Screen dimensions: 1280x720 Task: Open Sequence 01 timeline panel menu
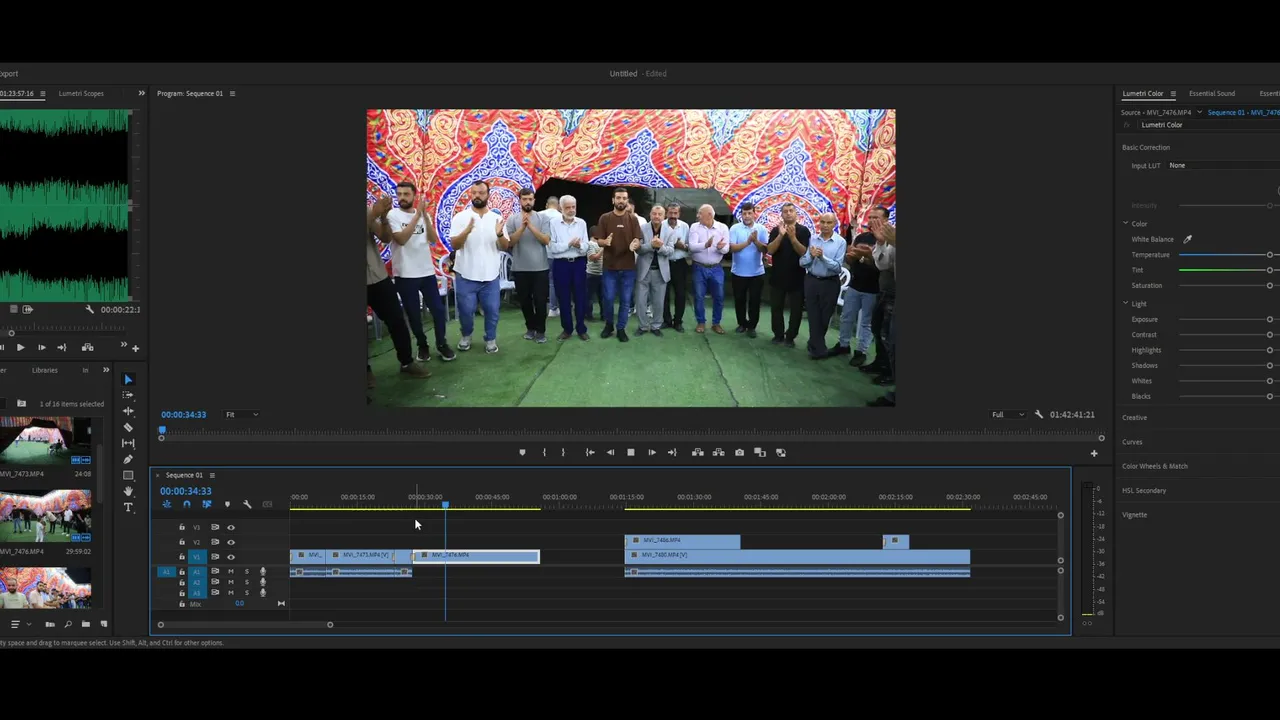(212, 476)
